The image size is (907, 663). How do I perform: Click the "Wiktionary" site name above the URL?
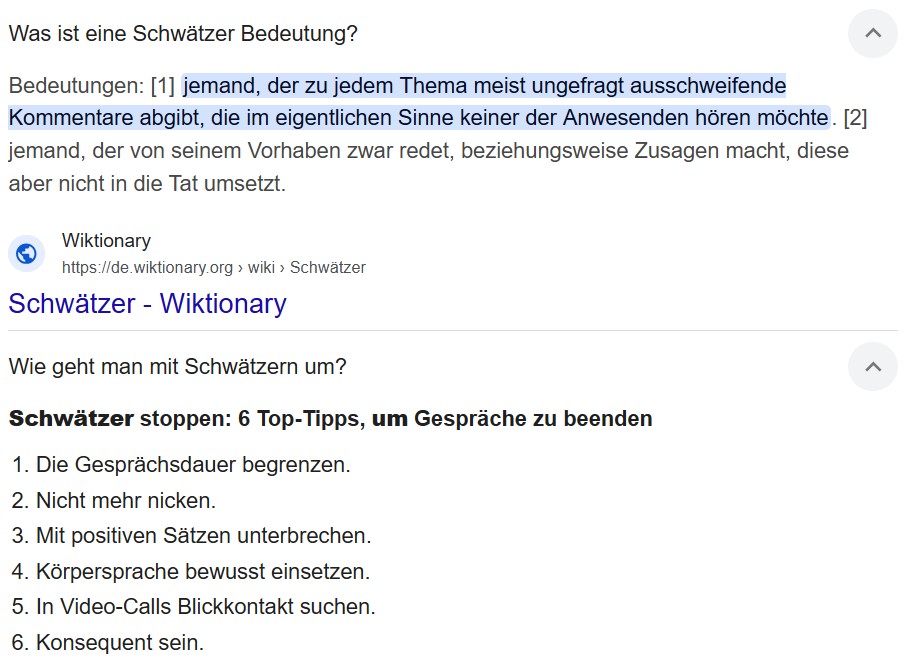(x=106, y=241)
